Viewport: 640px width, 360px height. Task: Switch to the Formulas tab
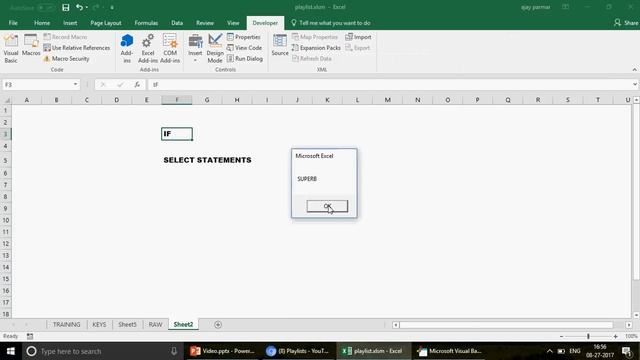point(146,23)
